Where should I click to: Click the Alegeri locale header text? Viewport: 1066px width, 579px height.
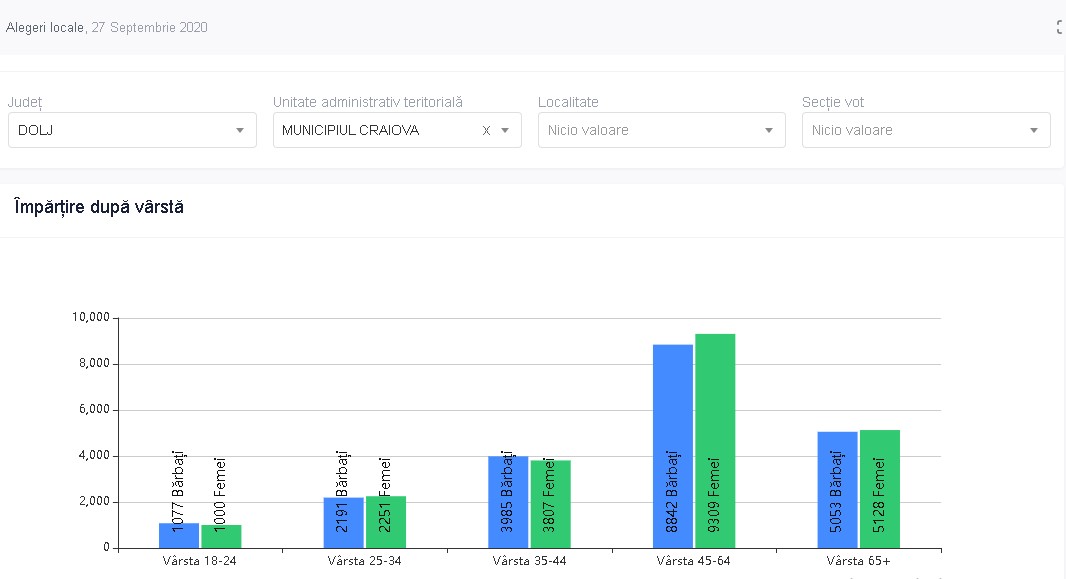[x=46, y=28]
